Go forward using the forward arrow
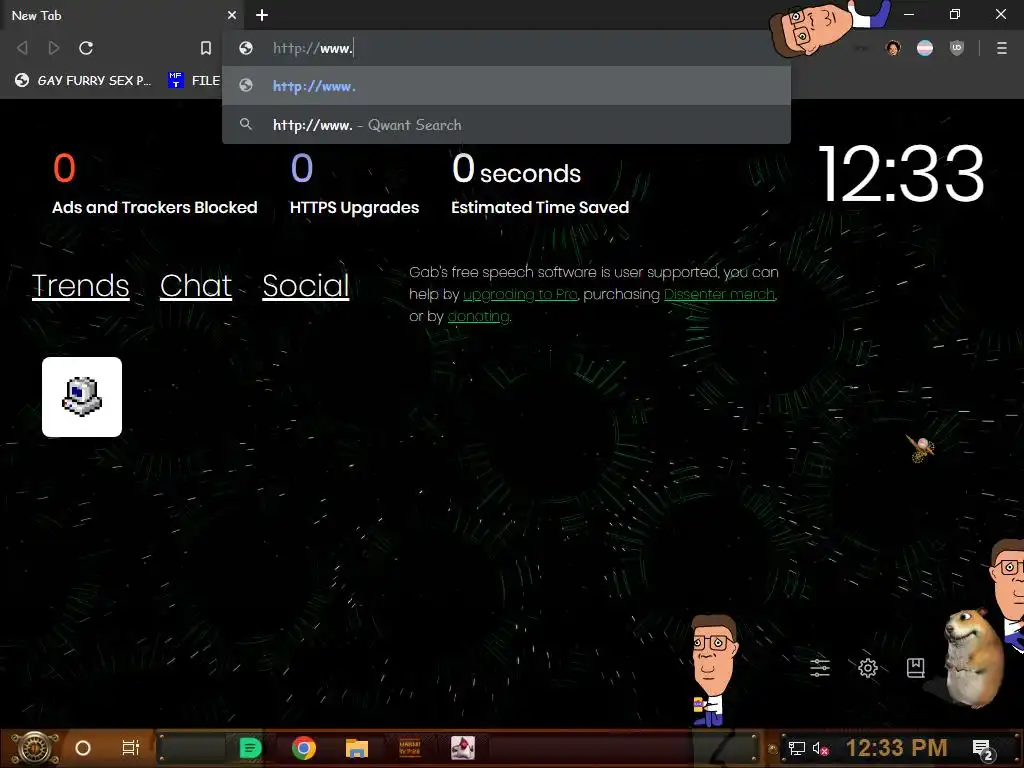The image size is (1024, 768). click(54, 48)
